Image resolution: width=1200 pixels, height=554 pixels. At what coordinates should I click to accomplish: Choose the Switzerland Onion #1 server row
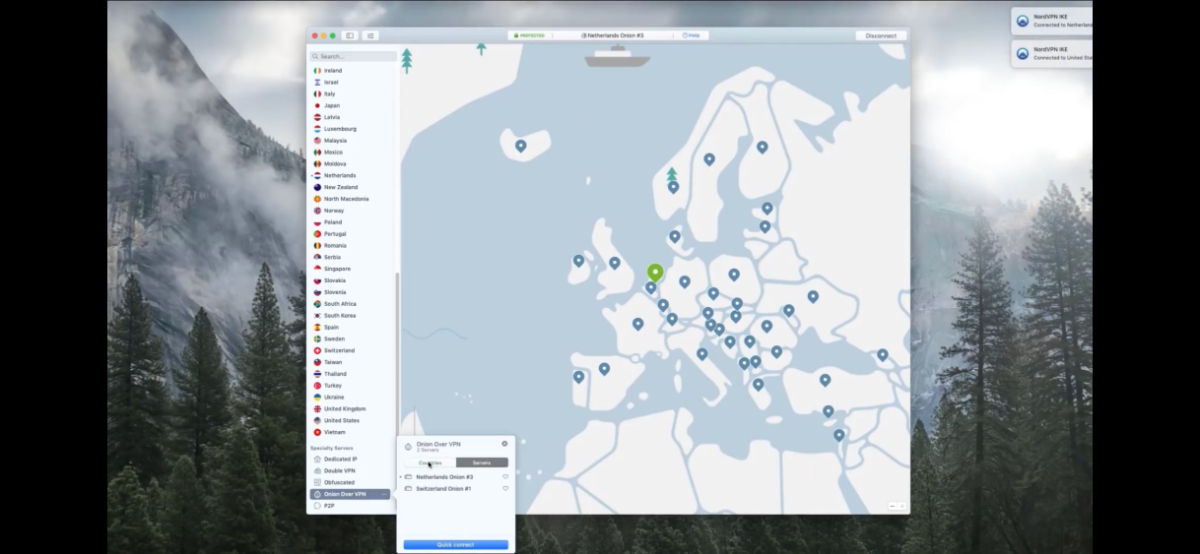(456, 489)
